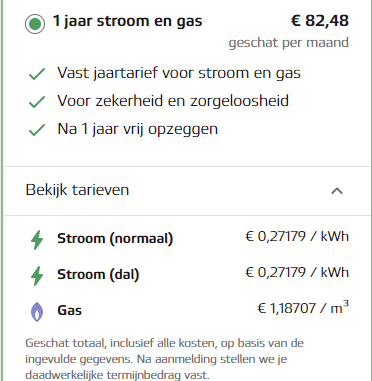The image size is (372, 381).
Task: Collapse the Bekijk tarieven chevron arrow
Action: tap(337, 191)
